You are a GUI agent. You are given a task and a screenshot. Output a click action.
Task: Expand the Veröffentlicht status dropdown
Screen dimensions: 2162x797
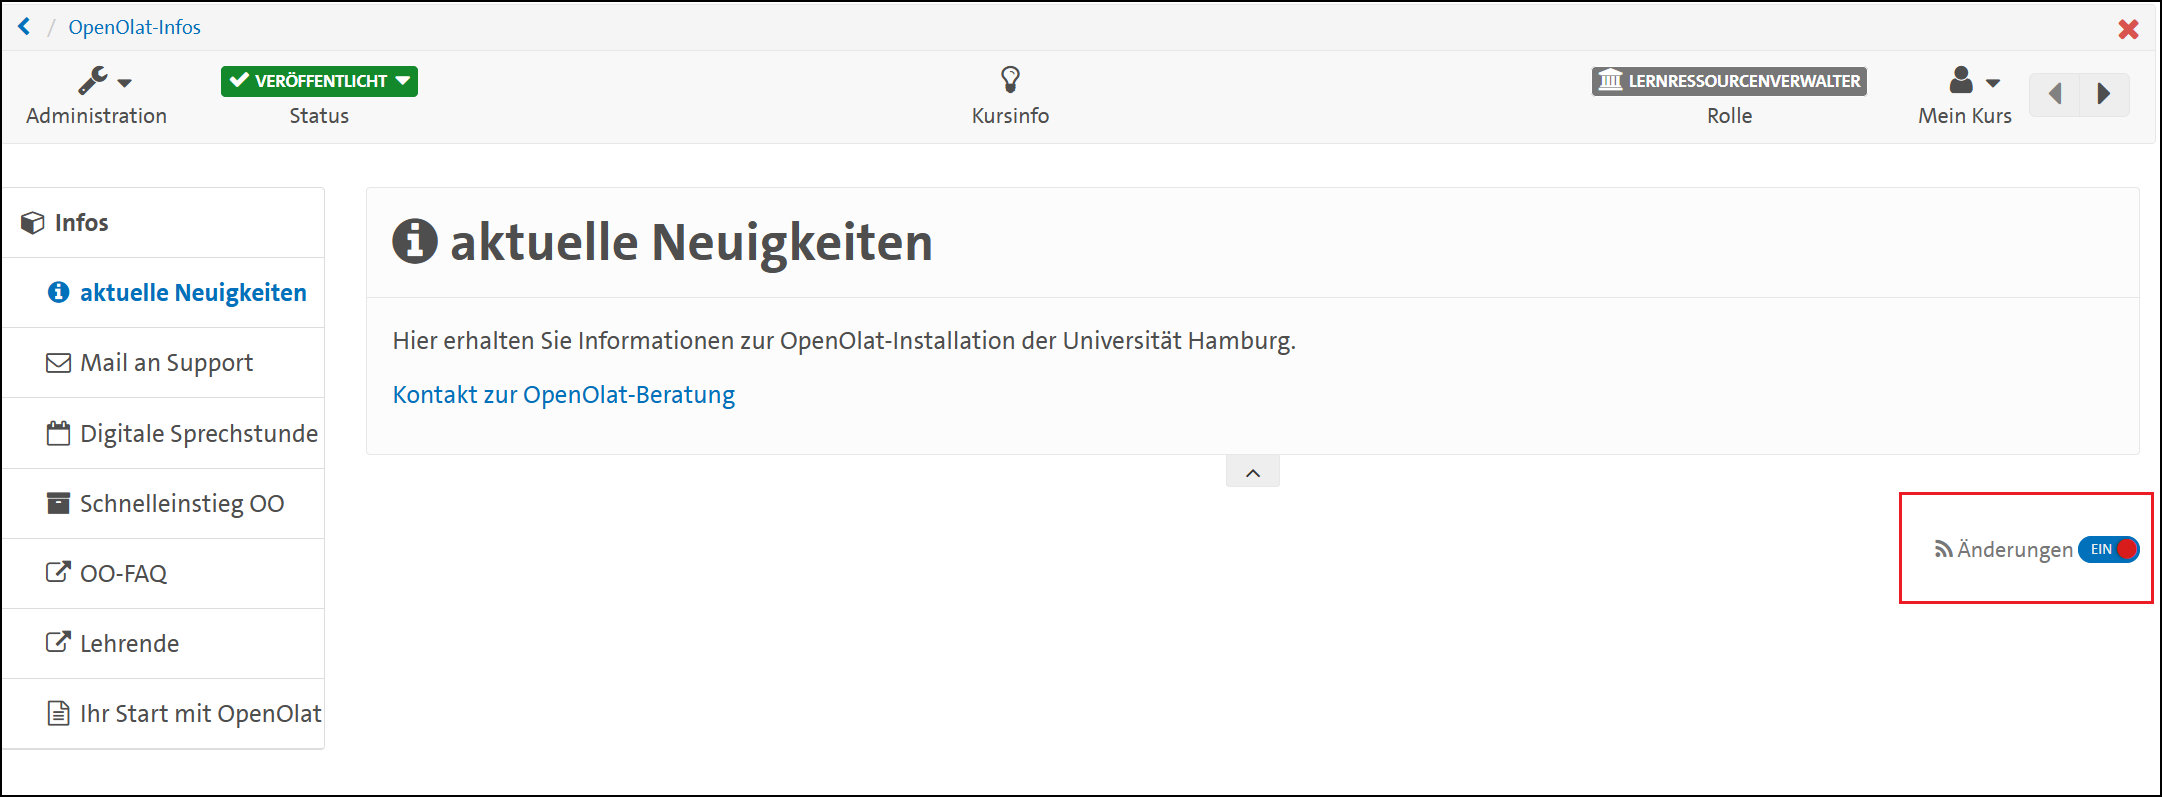tap(319, 81)
